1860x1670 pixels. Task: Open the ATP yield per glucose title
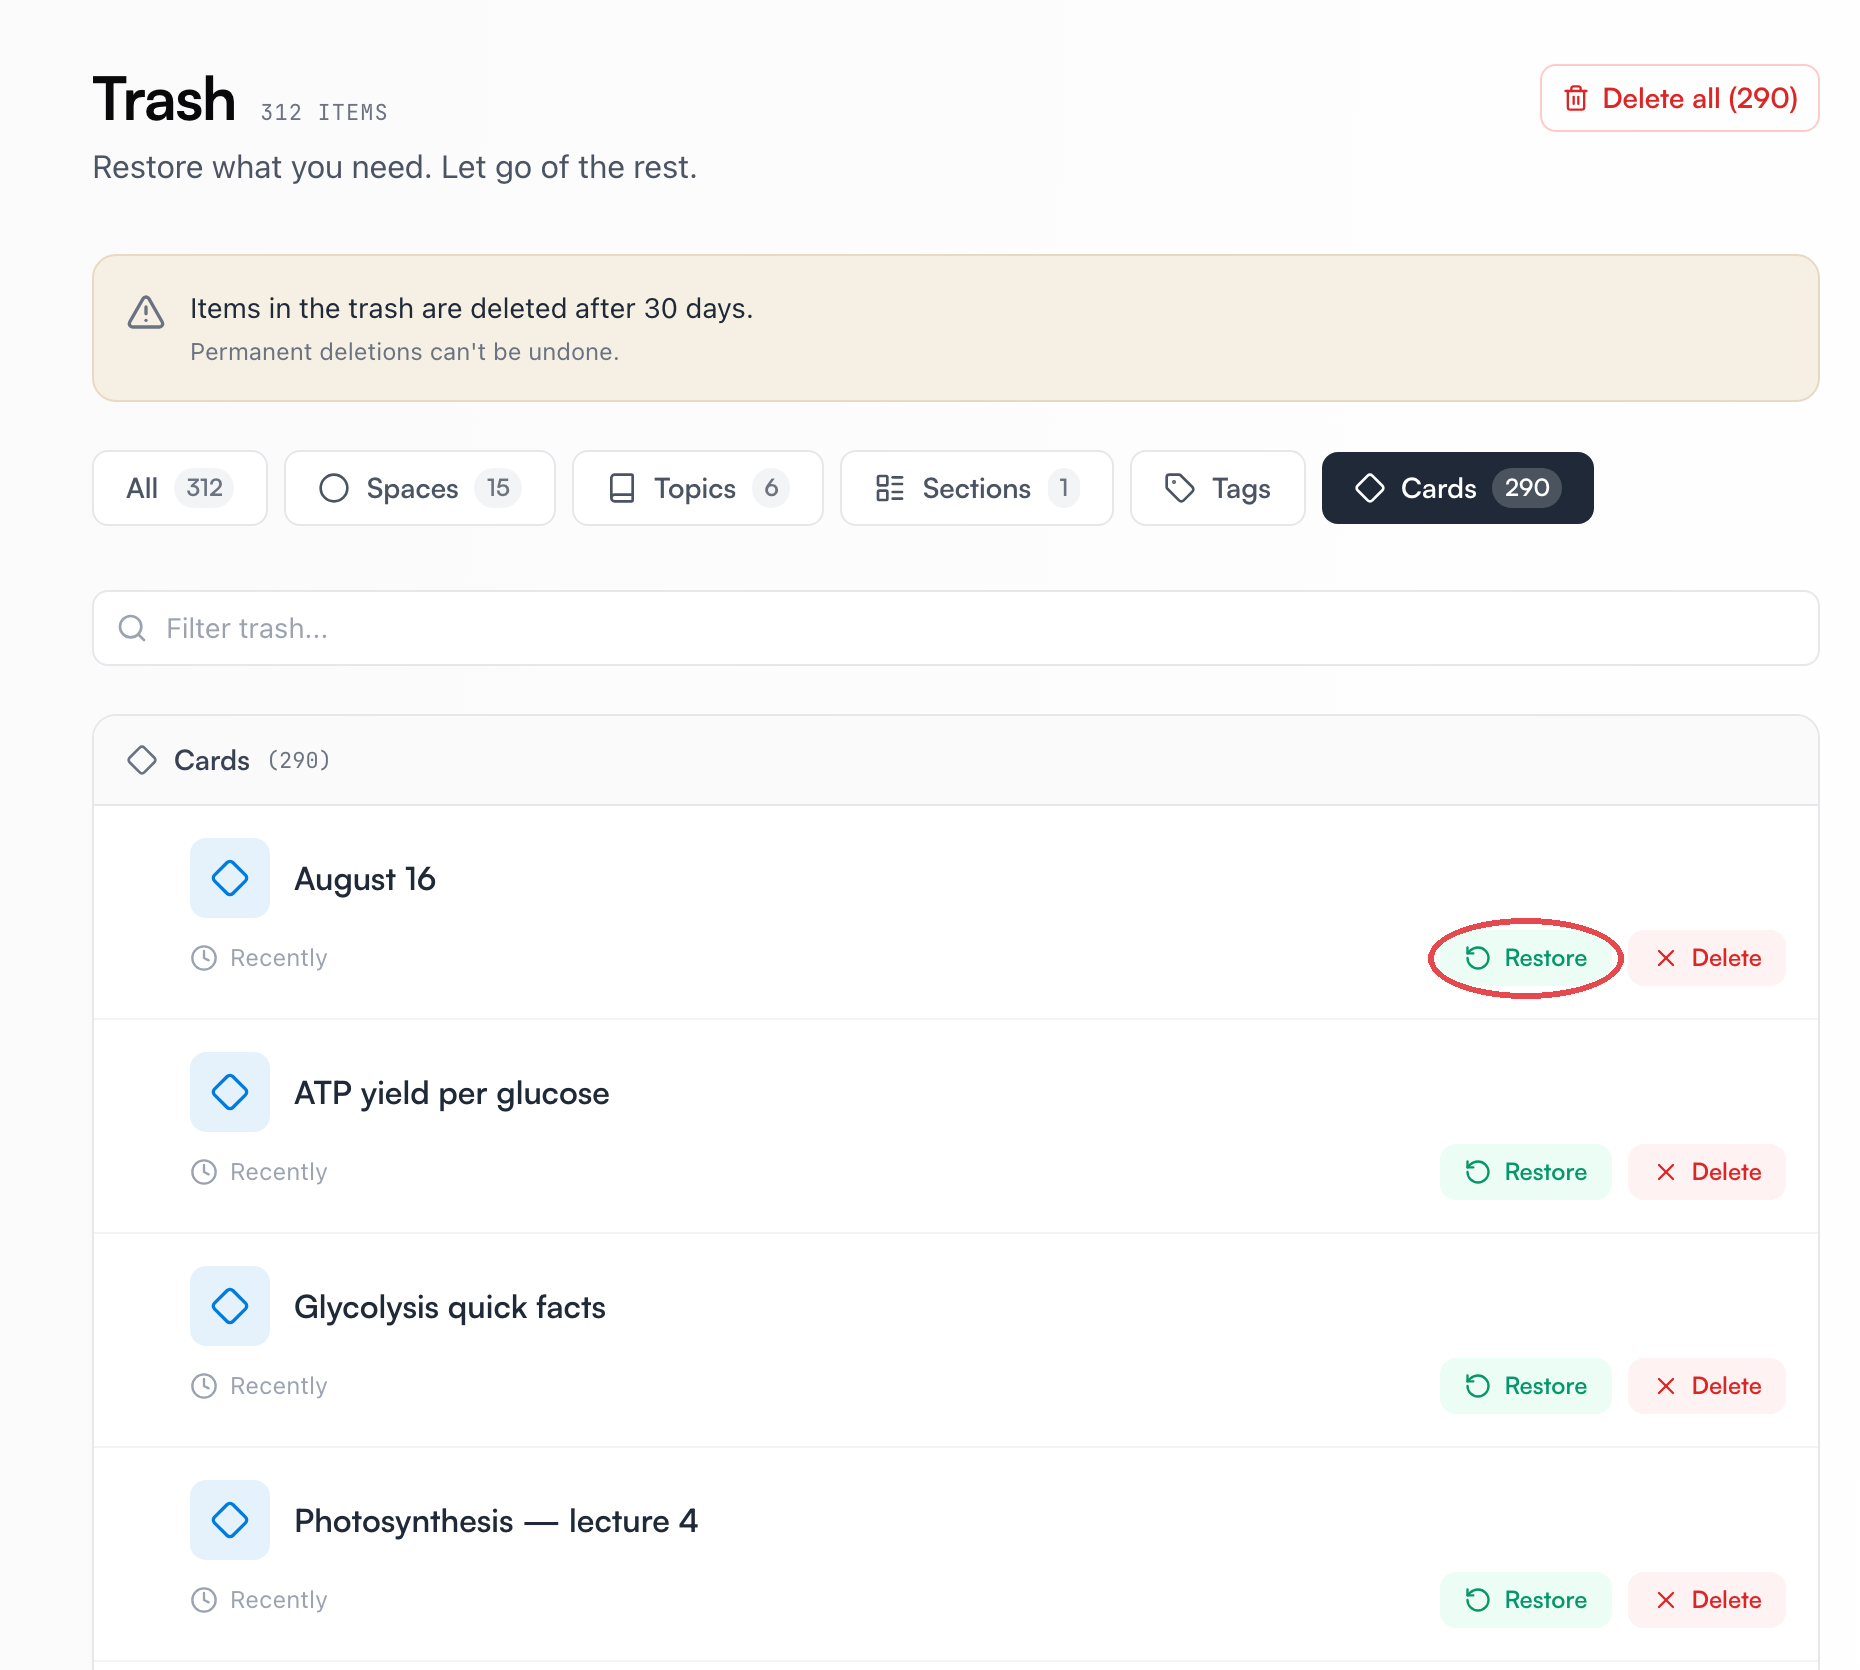[452, 1093]
